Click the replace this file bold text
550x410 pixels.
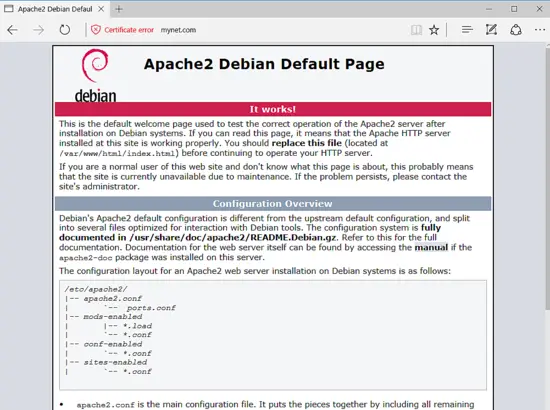pyautogui.click(x=307, y=143)
